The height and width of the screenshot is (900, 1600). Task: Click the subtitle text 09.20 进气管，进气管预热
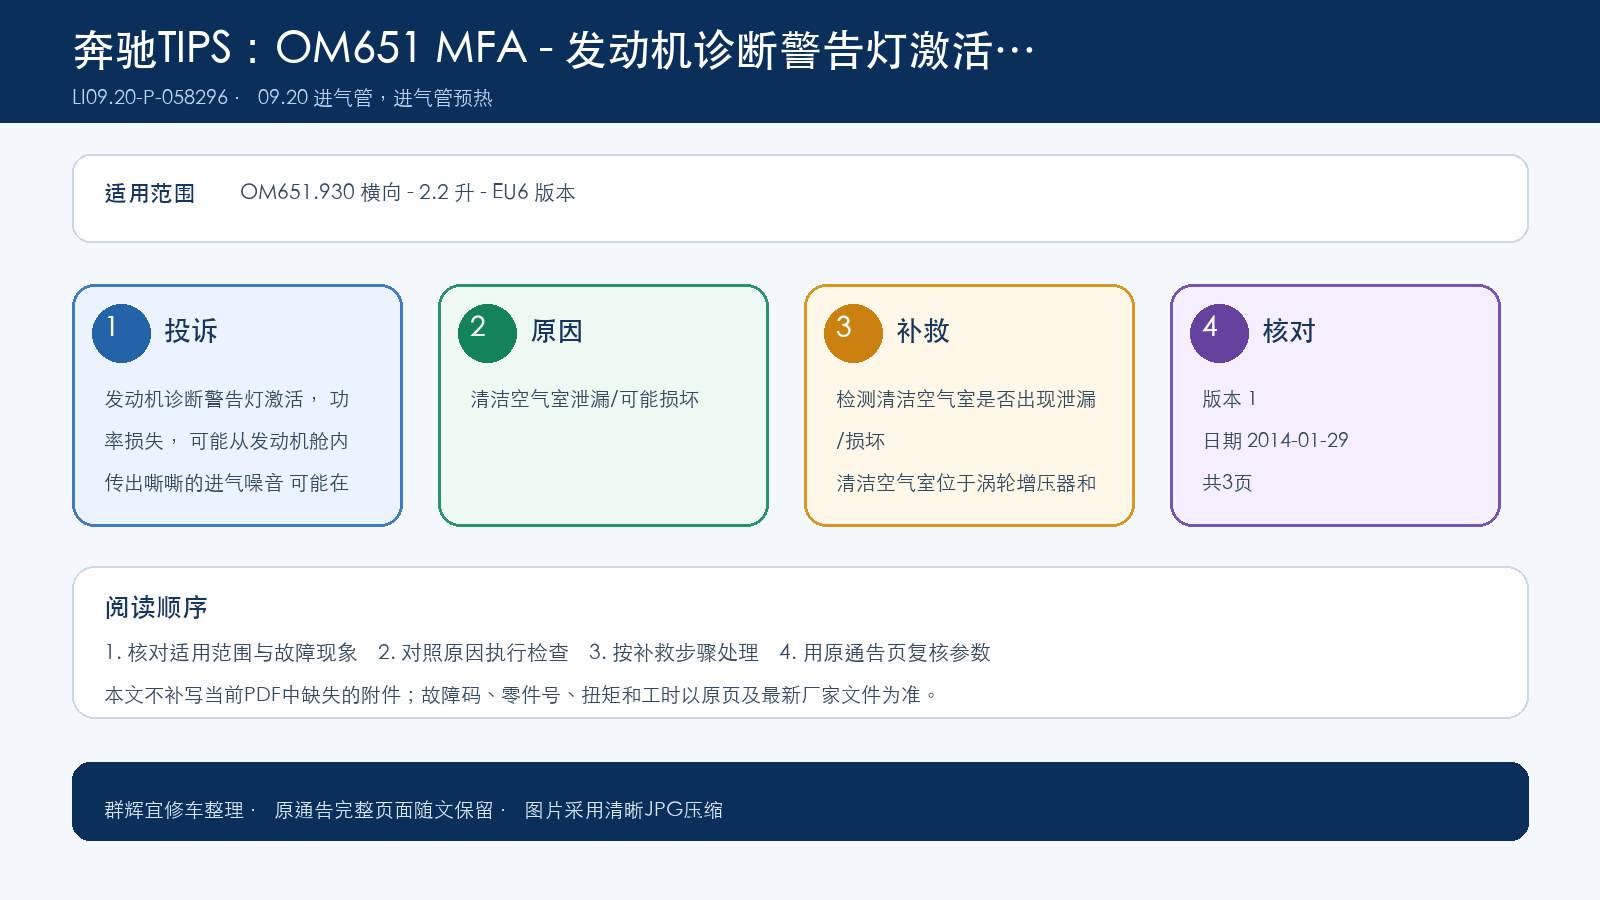375,98
